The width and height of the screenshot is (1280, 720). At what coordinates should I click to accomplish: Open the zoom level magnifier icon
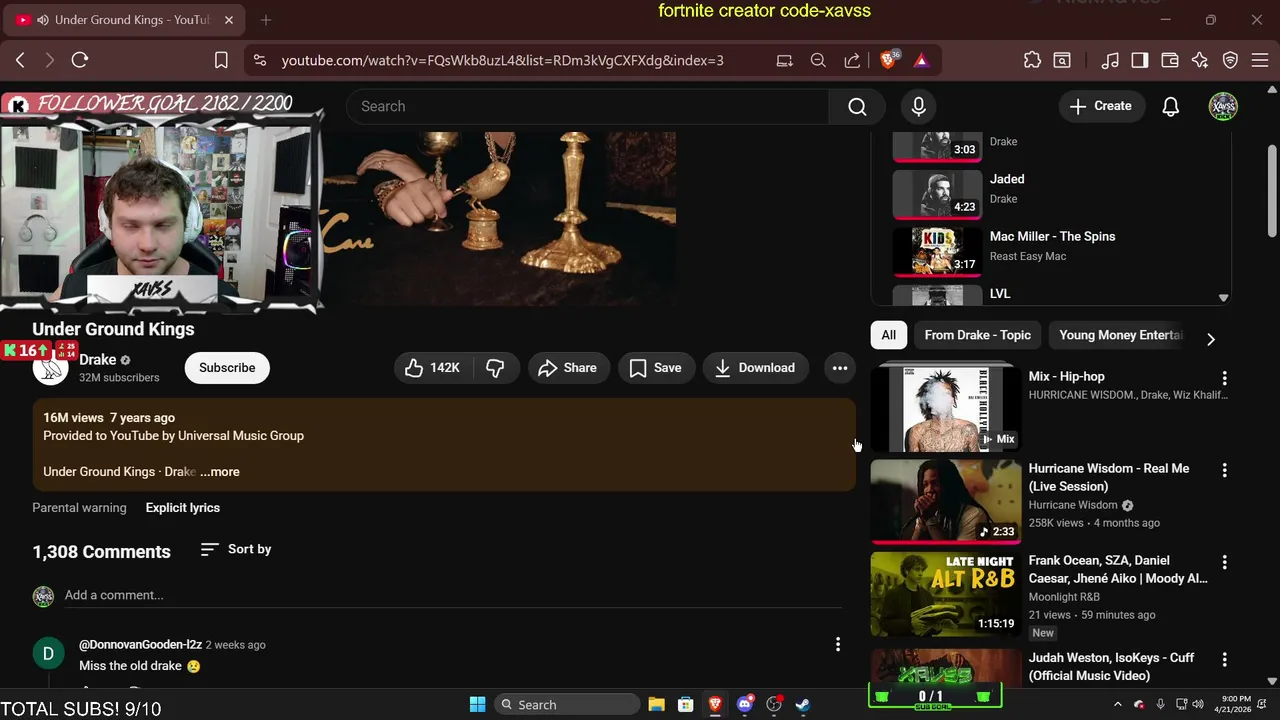tap(818, 60)
